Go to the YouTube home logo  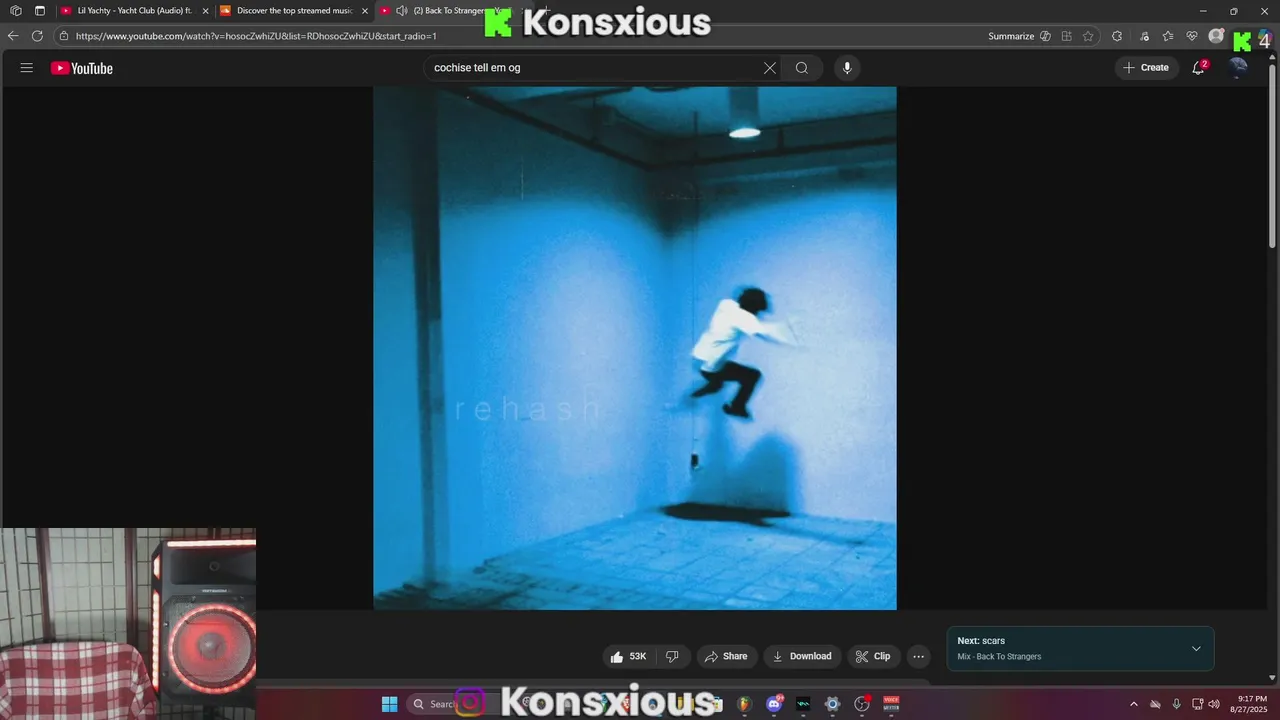(x=82, y=68)
